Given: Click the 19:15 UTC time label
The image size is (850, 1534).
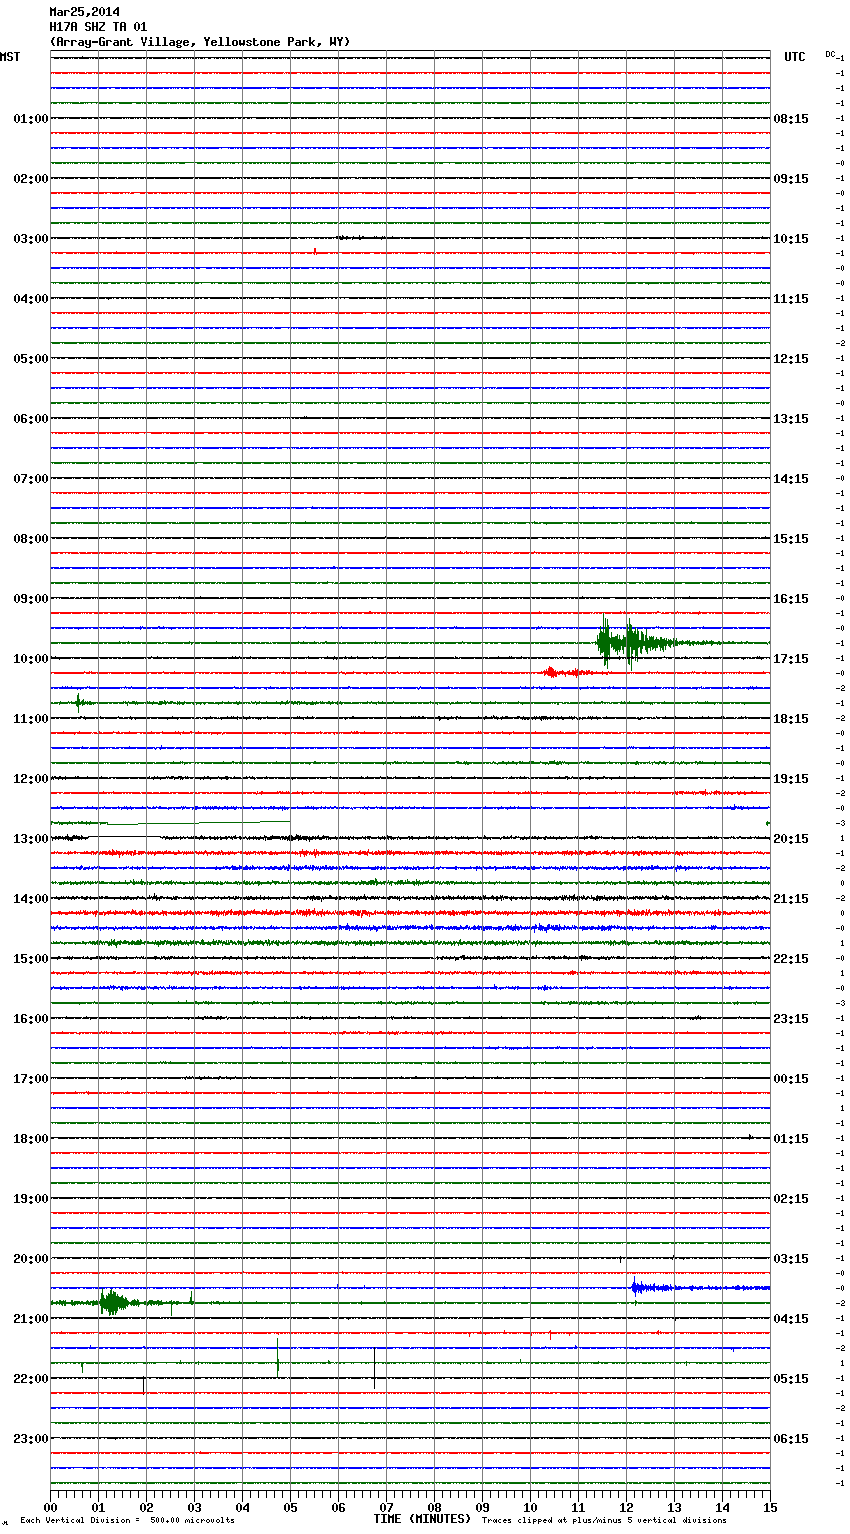Looking at the screenshot, I should [791, 779].
